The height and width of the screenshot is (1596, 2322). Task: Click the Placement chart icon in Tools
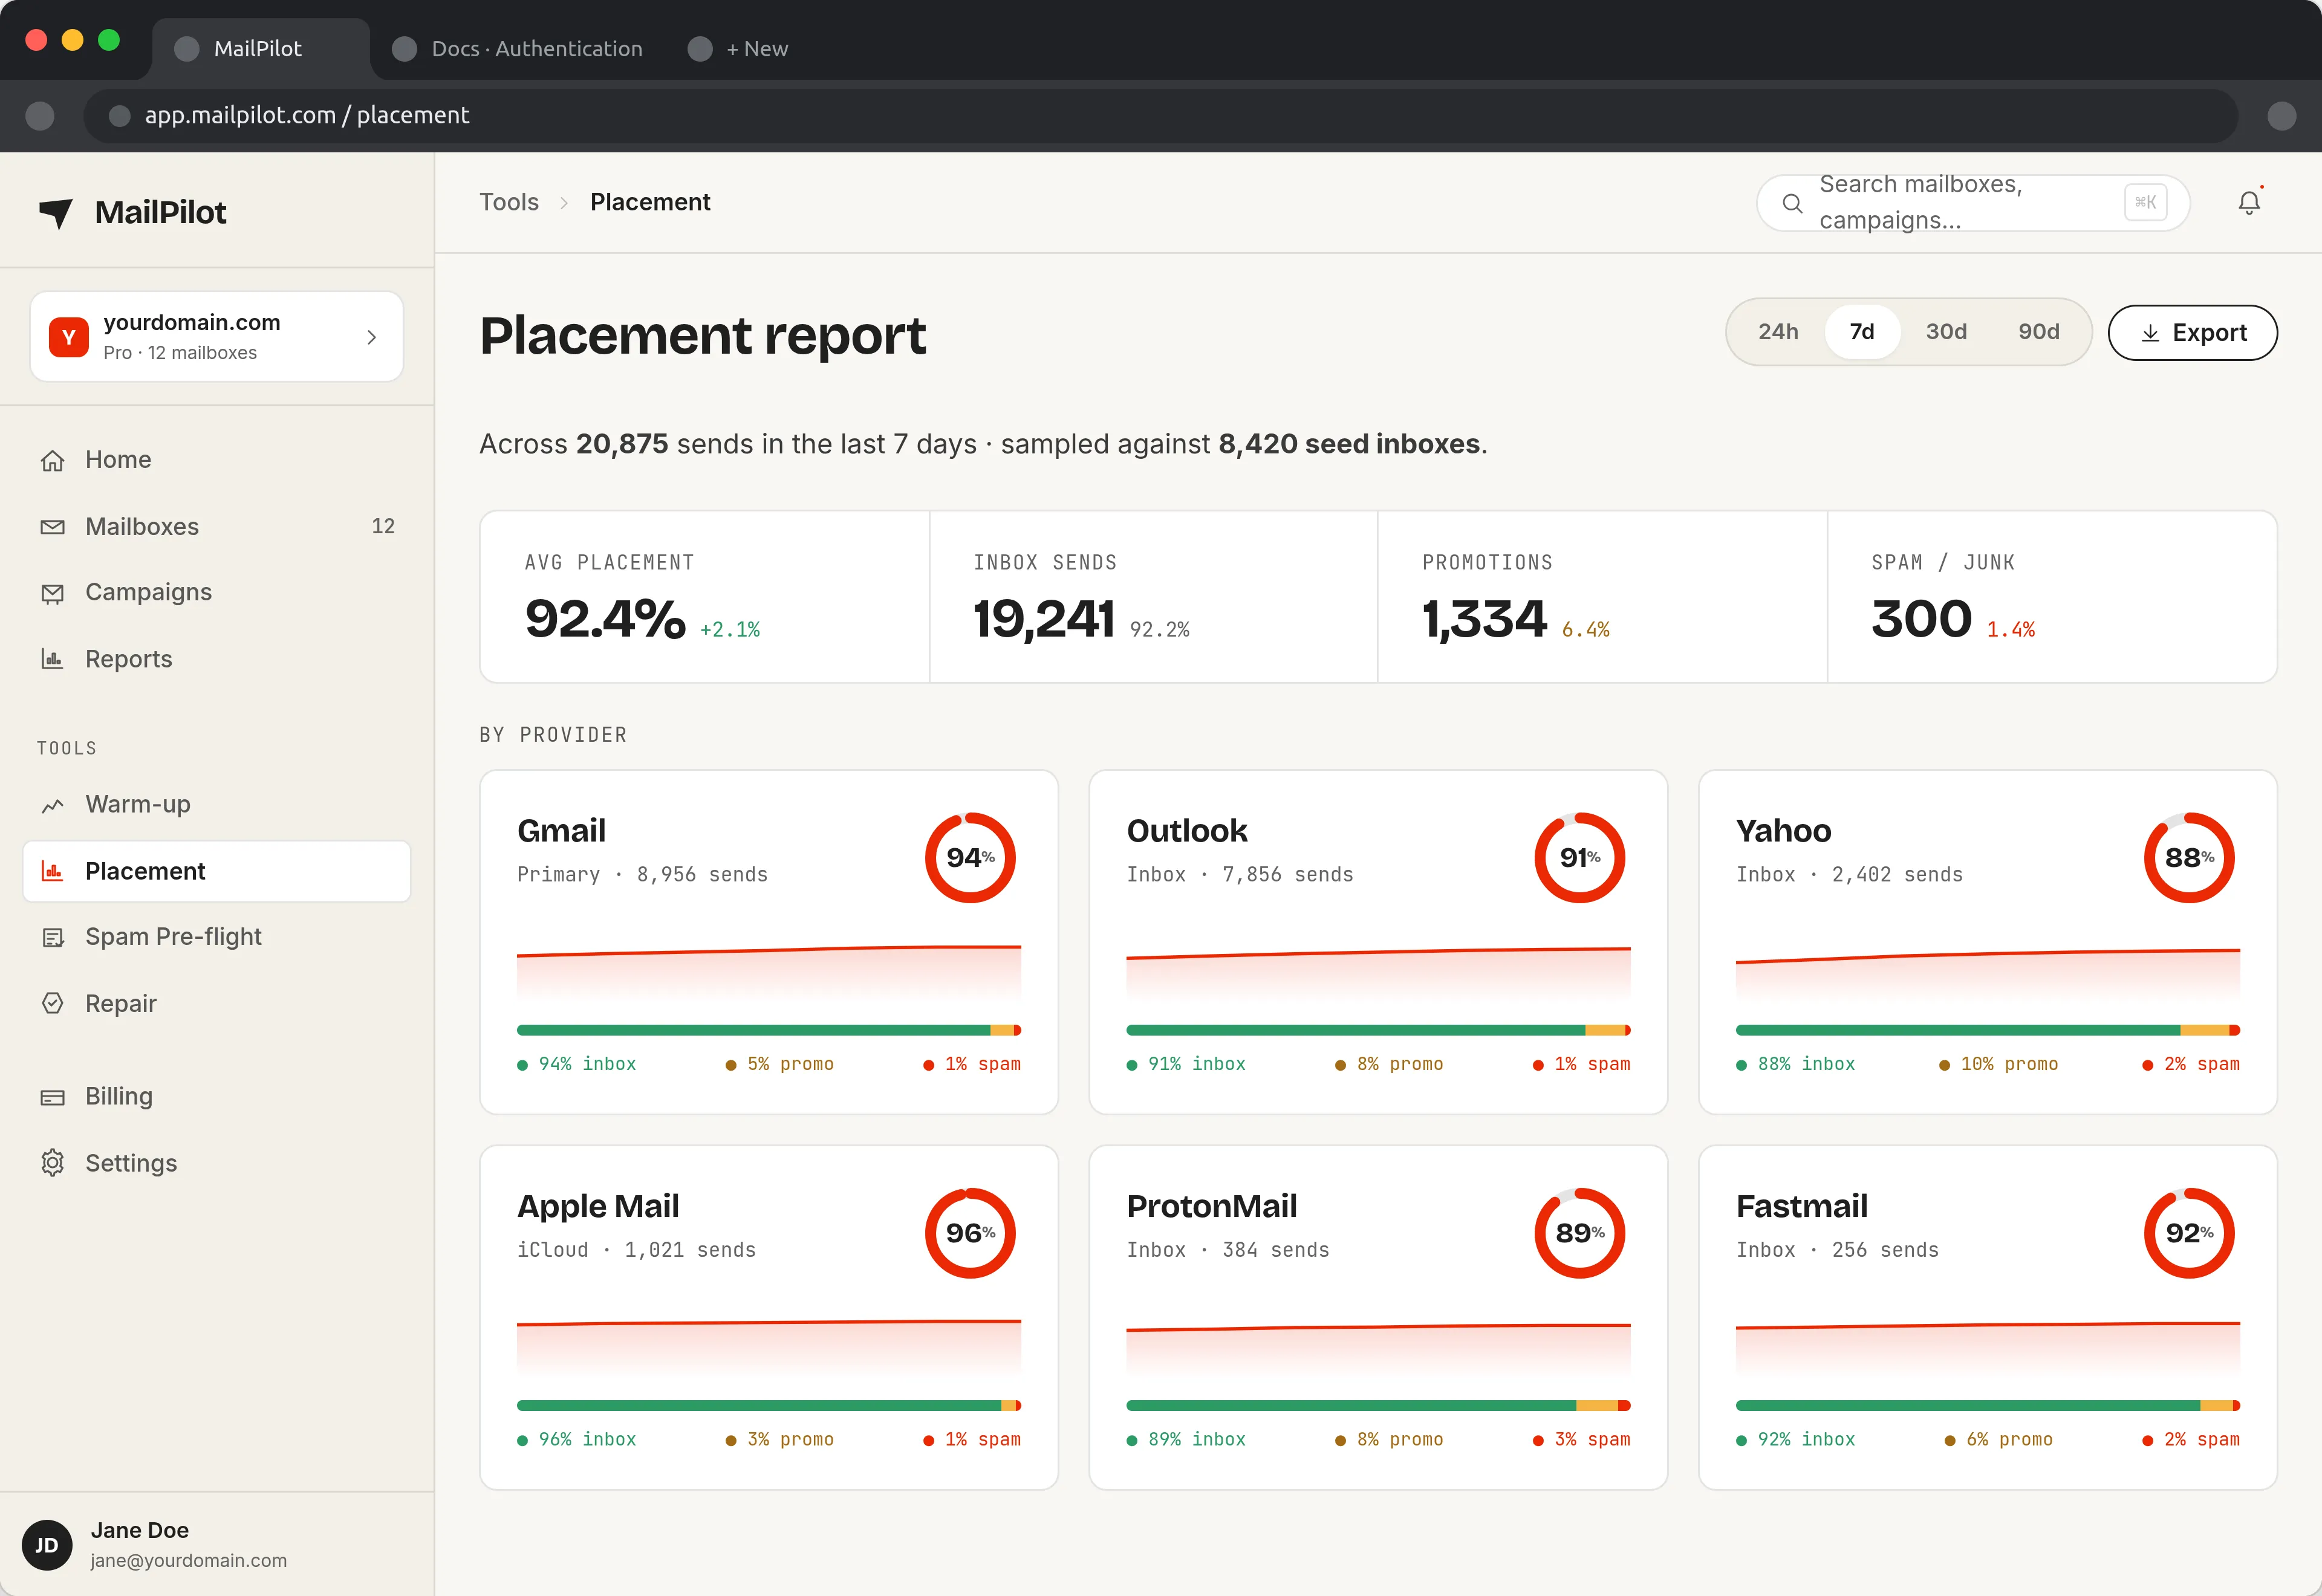[52, 871]
